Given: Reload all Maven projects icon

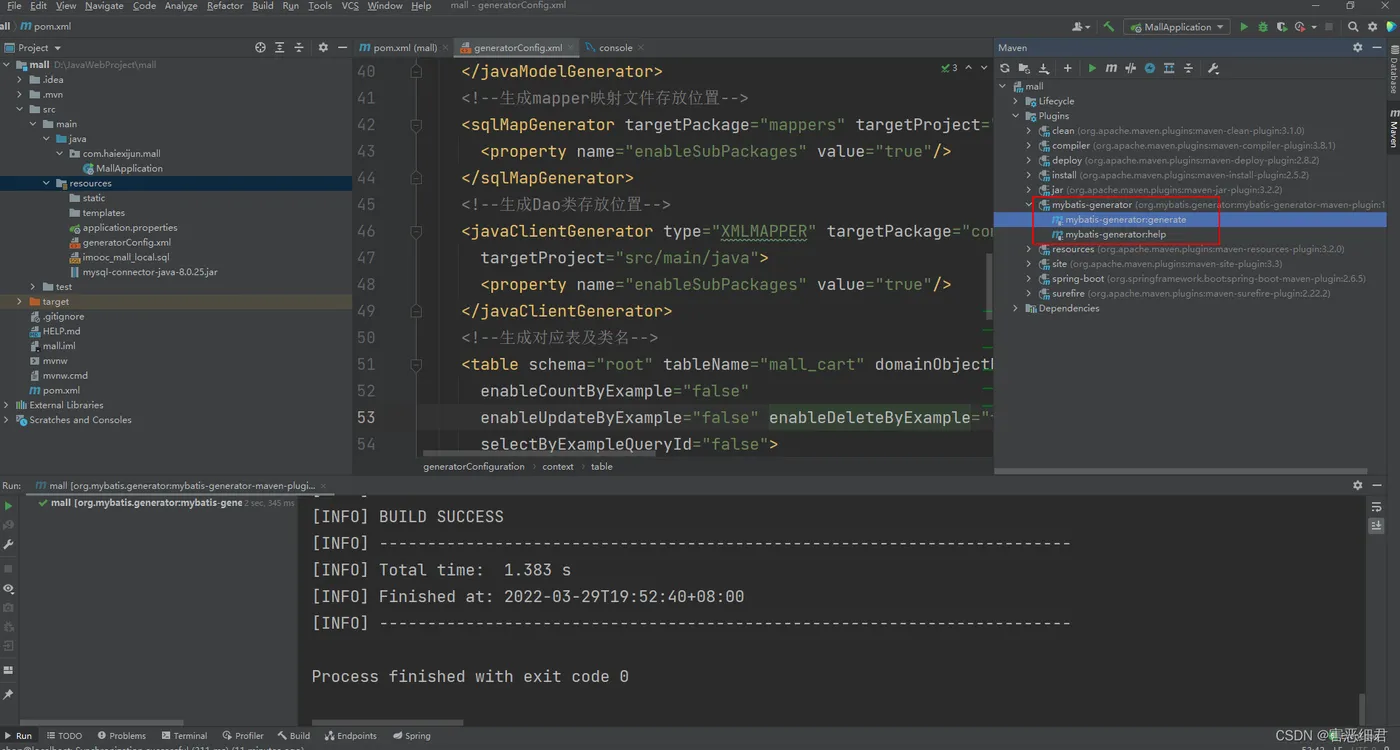Looking at the screenshot, I should point(1005,68).
